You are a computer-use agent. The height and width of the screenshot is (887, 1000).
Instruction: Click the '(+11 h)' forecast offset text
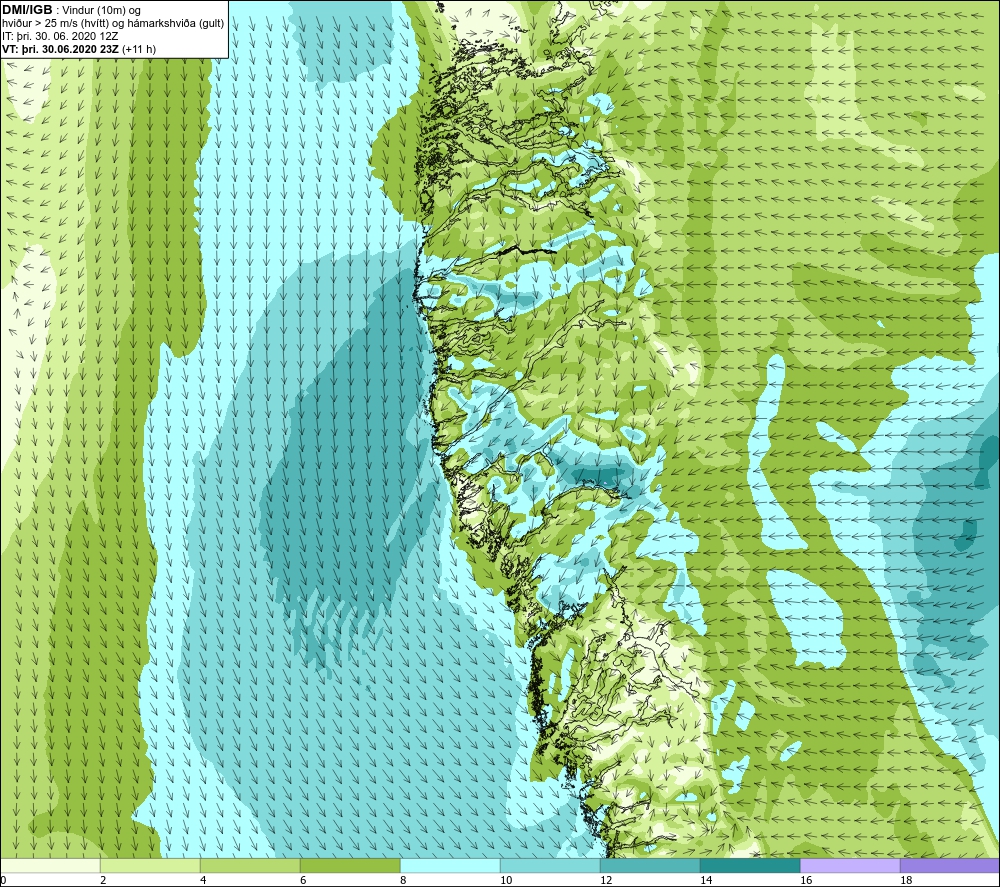[139, 49]
